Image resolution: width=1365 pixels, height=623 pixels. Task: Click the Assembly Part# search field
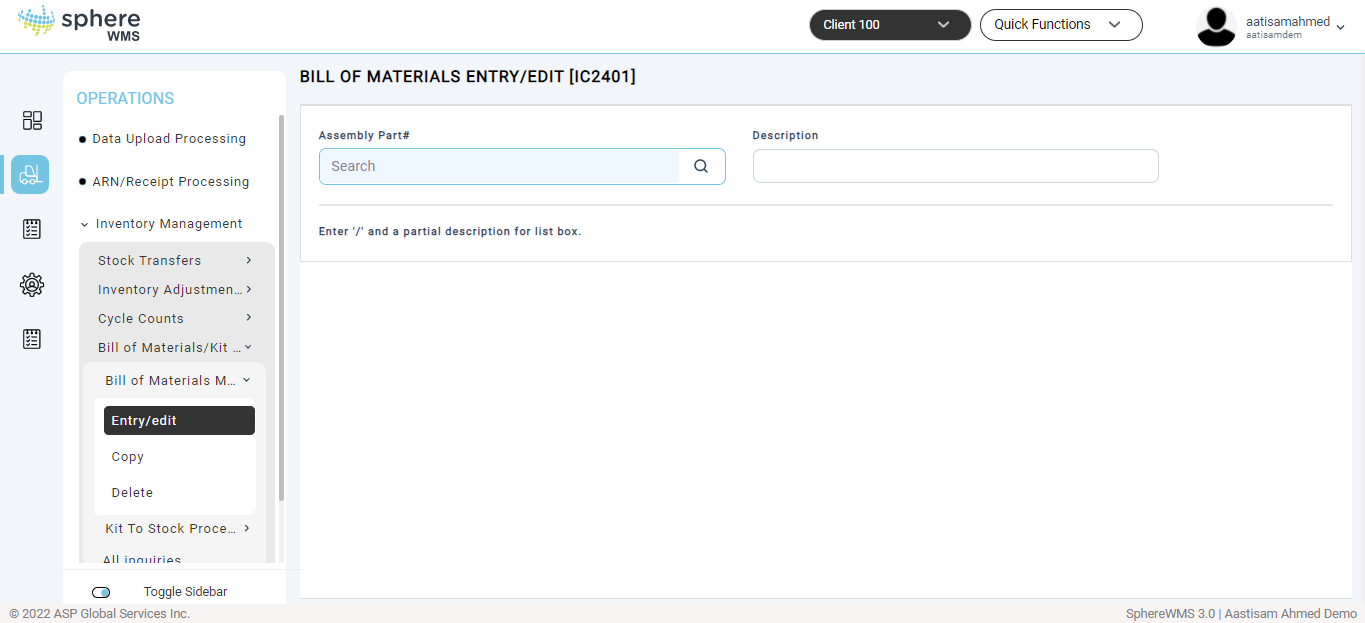pyautogui.click(x=499, y=166)
